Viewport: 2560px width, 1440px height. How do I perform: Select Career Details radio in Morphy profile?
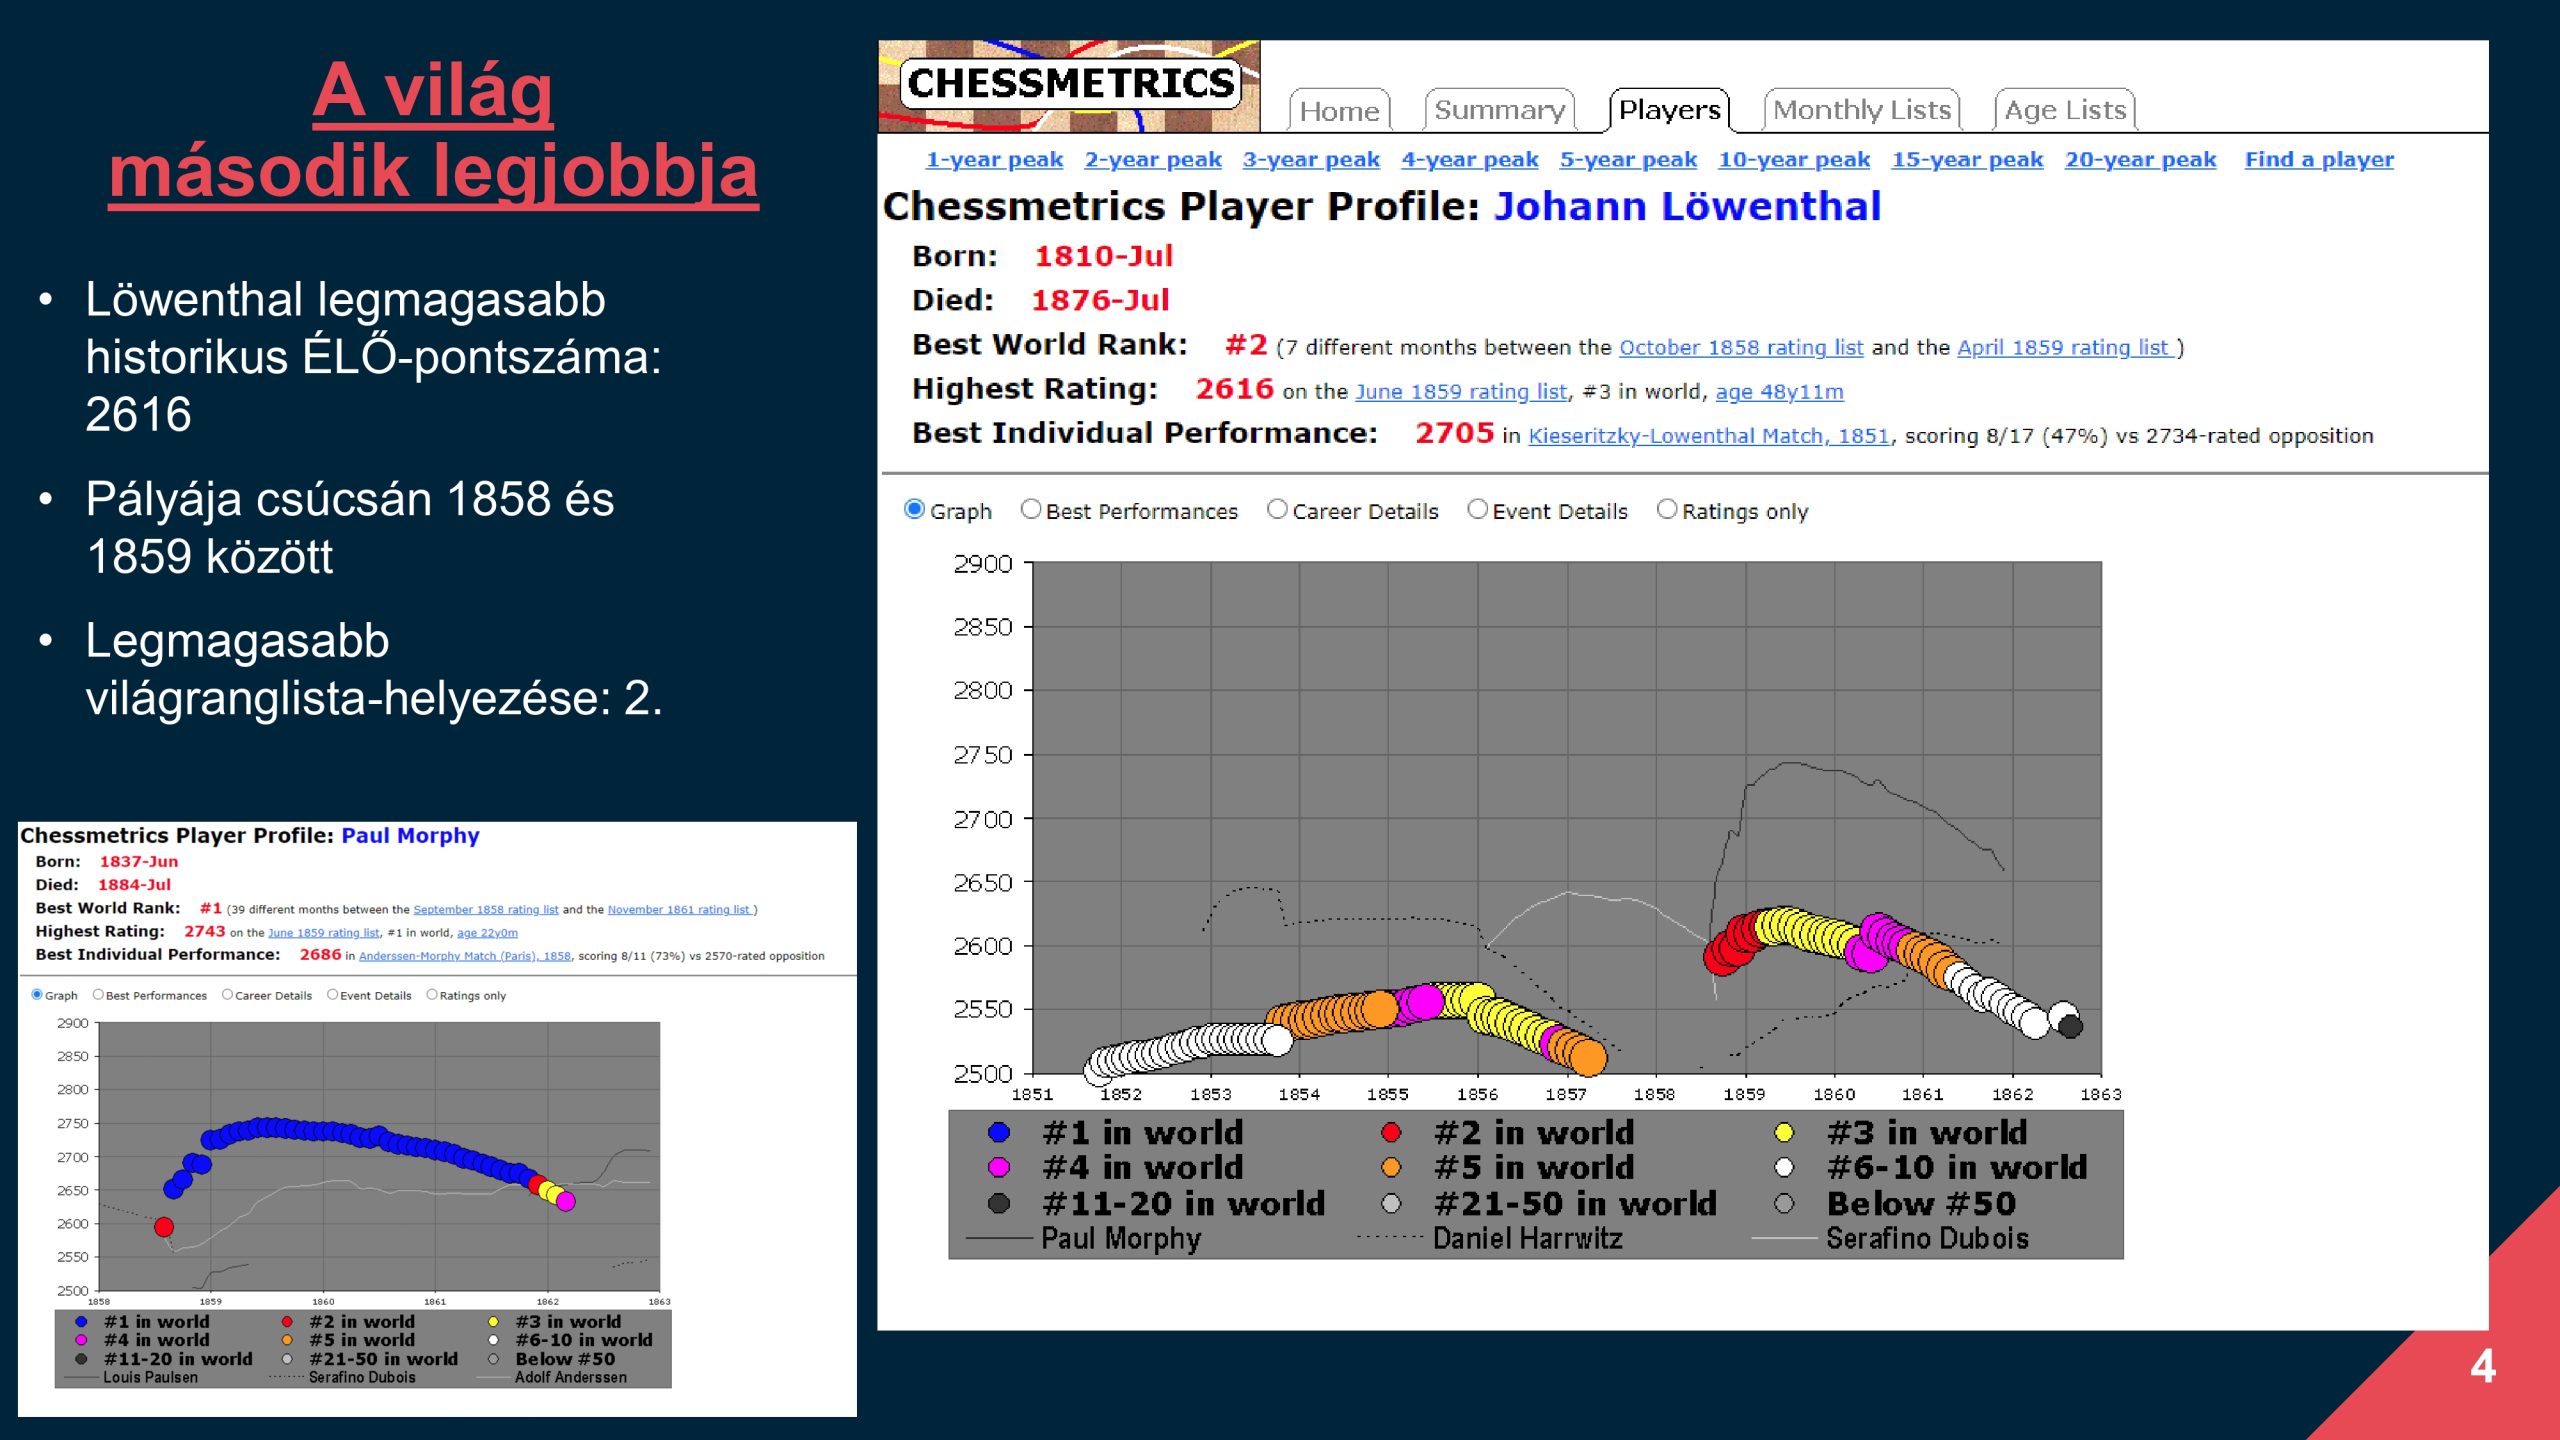(227, 995)
